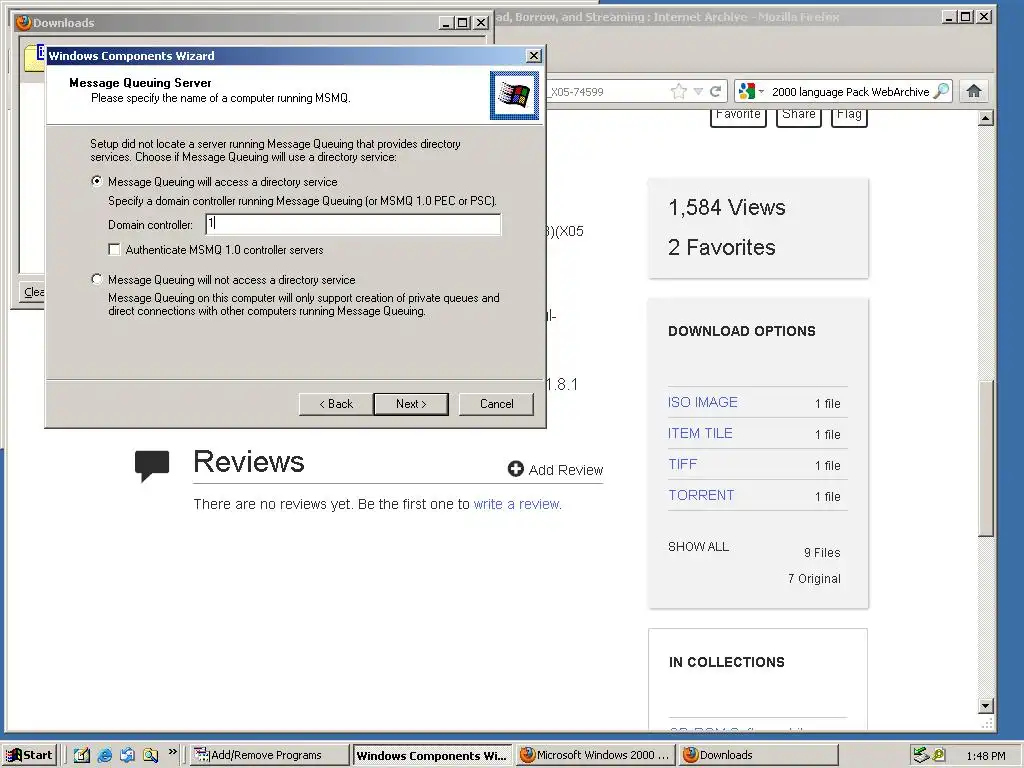Switch to Downloads taskbar button
The width and height of the screenshot is (1024, 768).
pos(758,755)
